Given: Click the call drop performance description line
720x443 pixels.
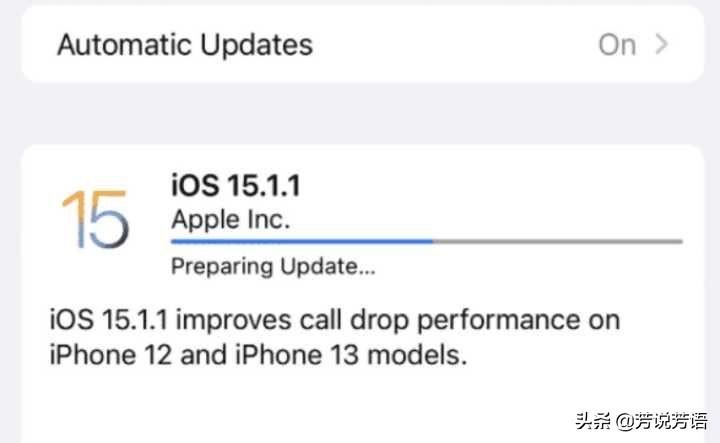Looking at the screenshot, I should [335, 320].
